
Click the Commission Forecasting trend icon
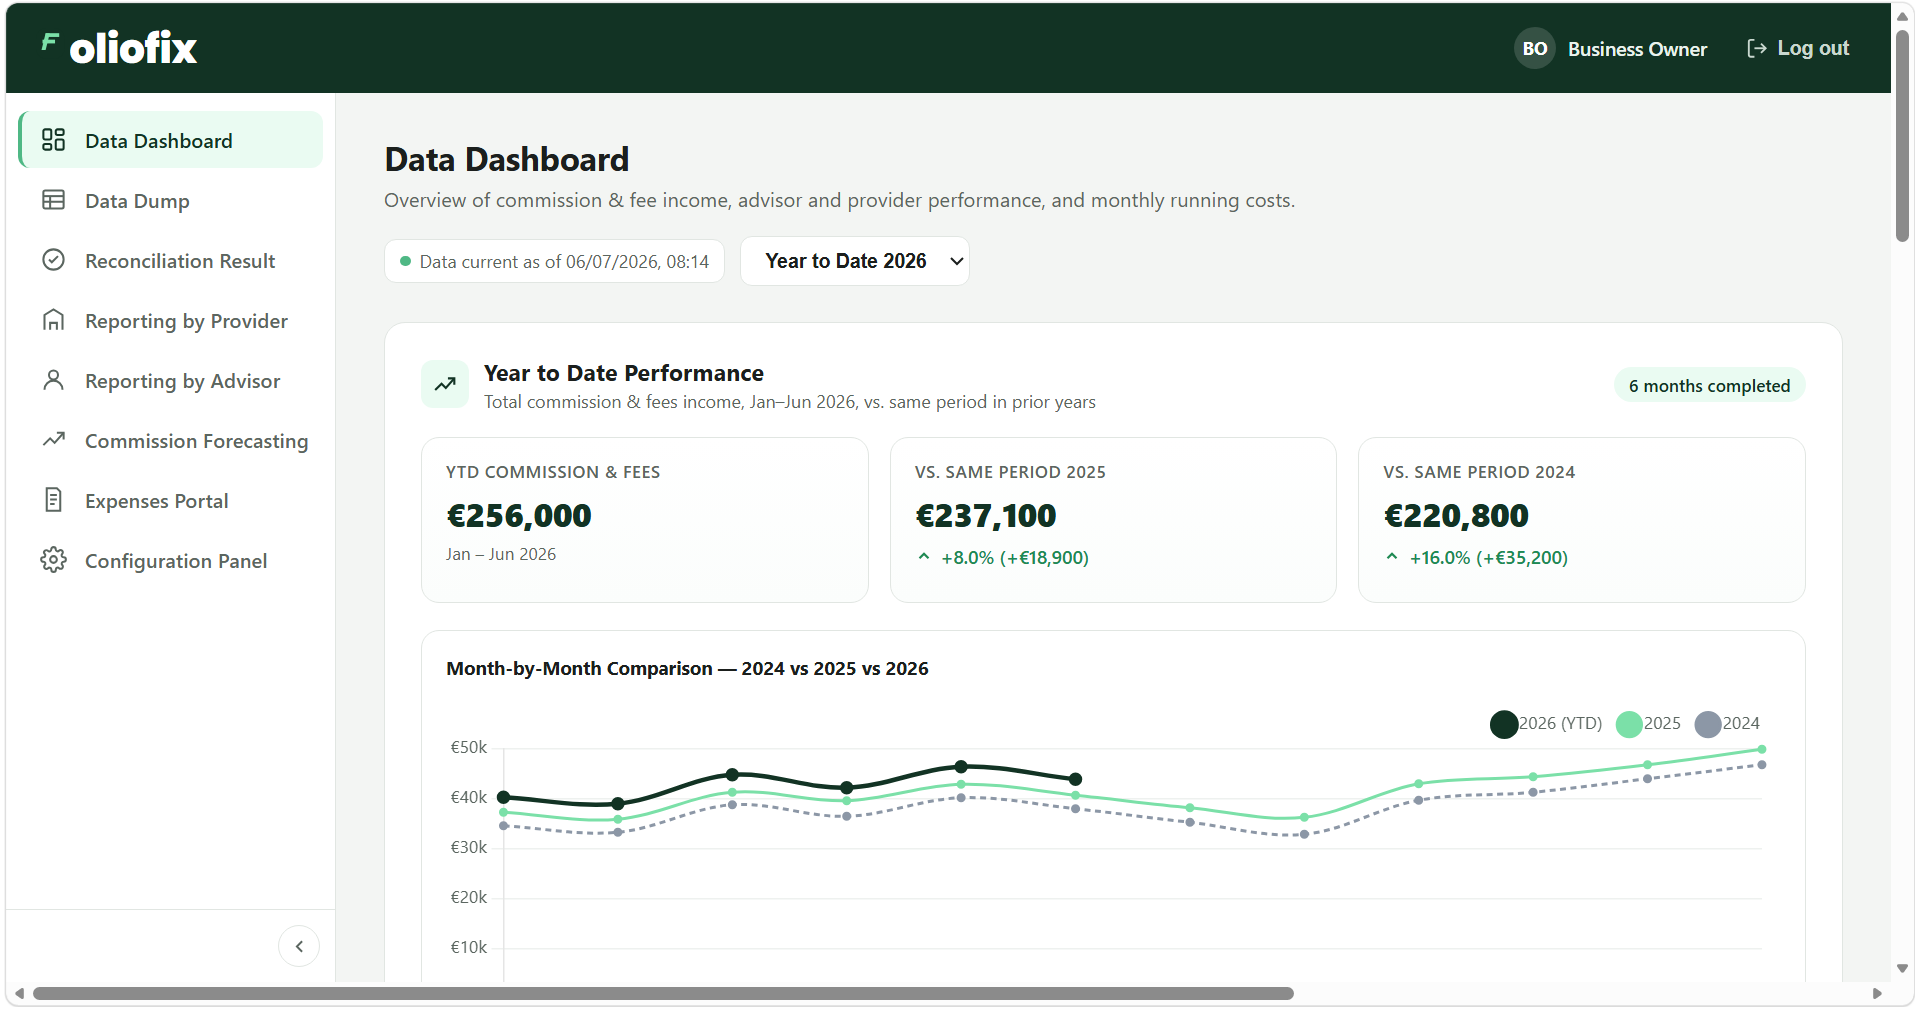(x=53, y=440)
